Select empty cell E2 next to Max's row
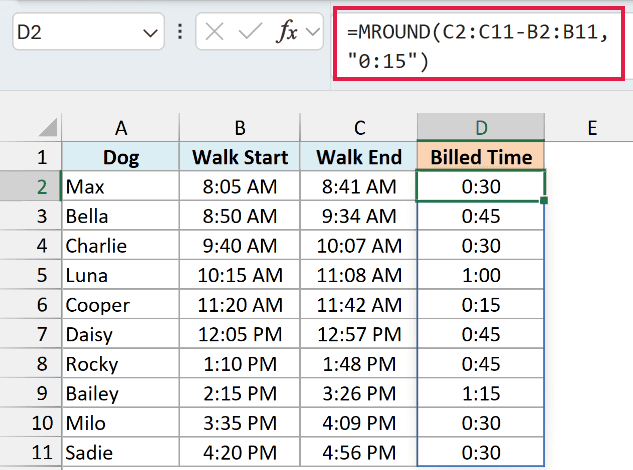This screenshot has height=470, width=633. click(589, 186)
